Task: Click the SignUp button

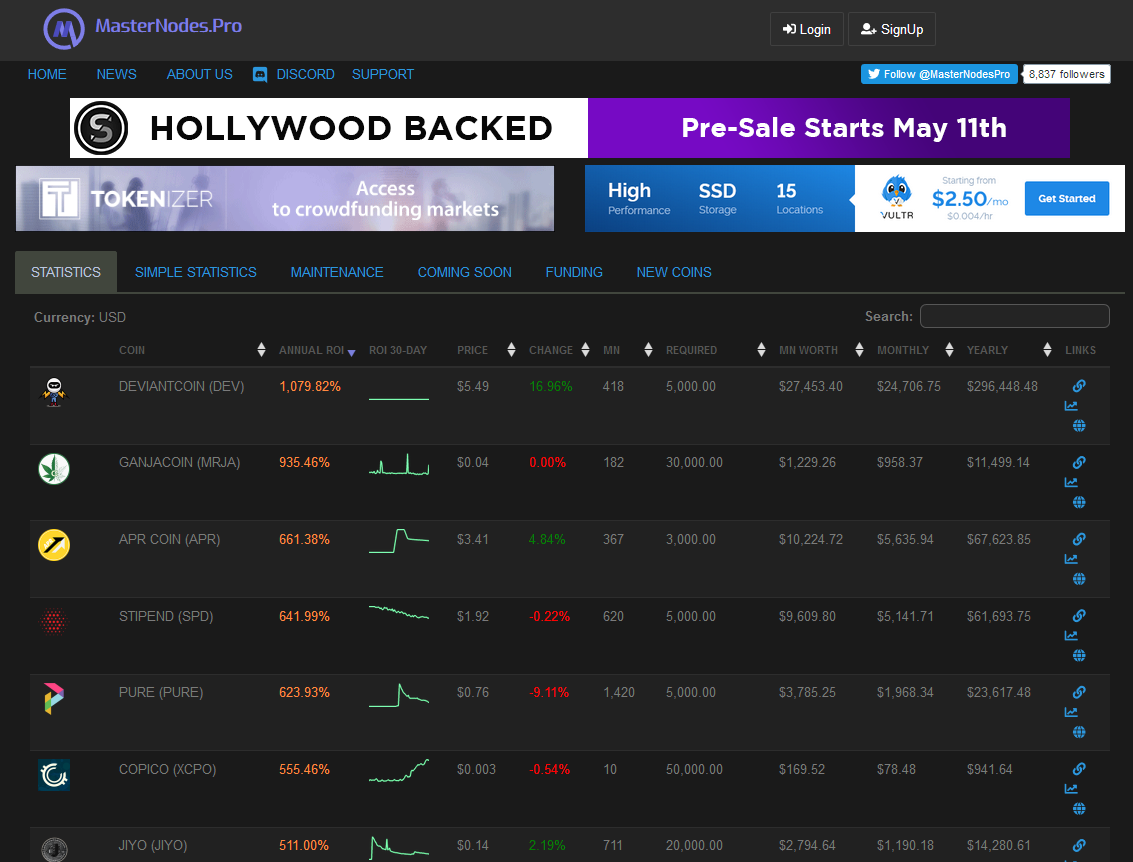Action: click(x=891, y=29)
